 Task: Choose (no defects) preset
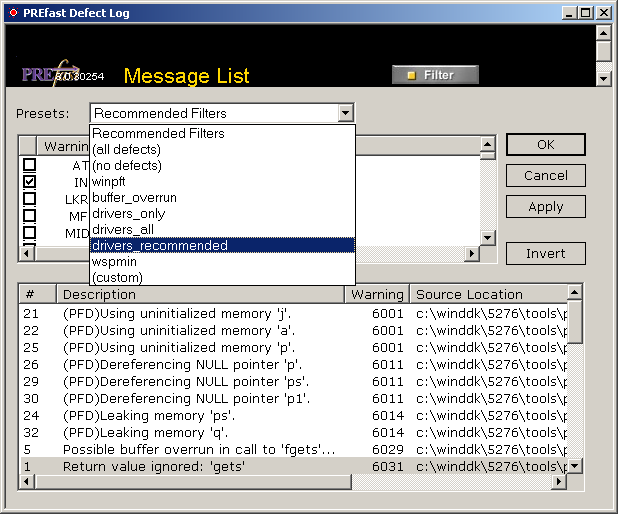222,166
